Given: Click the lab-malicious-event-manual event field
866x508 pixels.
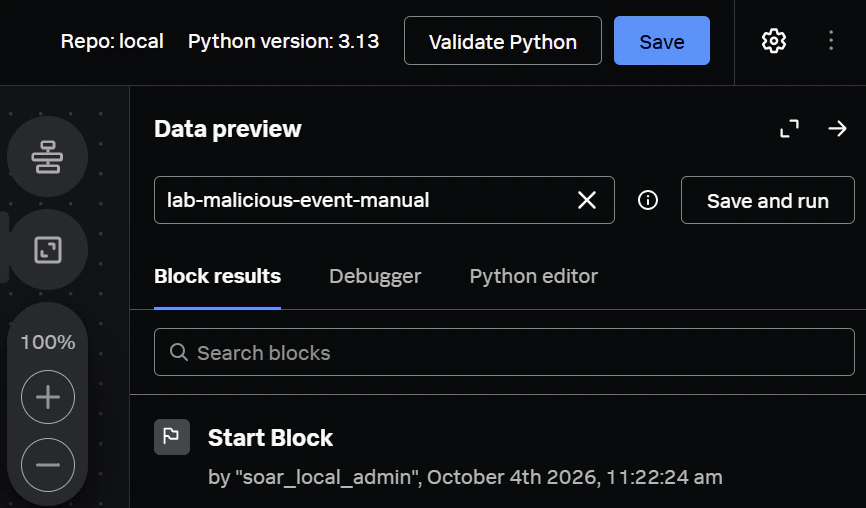Looking at the screenshot, I should click(384, 200).
